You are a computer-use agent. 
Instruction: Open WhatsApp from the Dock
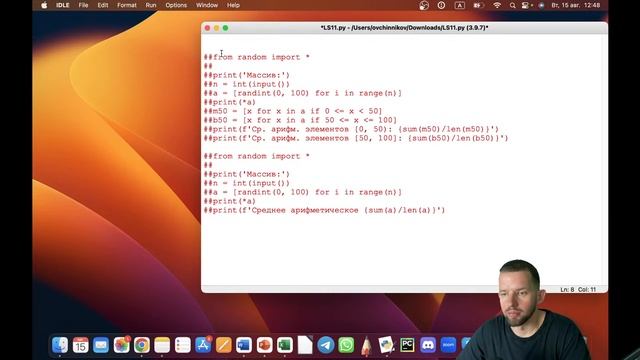[x=346, y=345]
